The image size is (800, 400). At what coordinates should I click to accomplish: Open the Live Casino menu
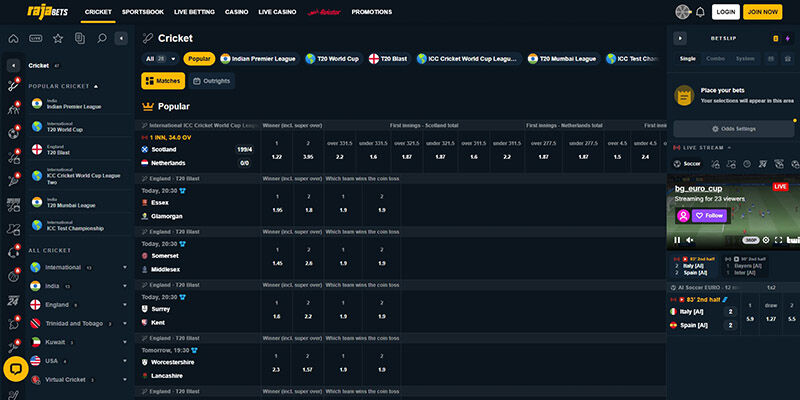(x=277, y=12)
